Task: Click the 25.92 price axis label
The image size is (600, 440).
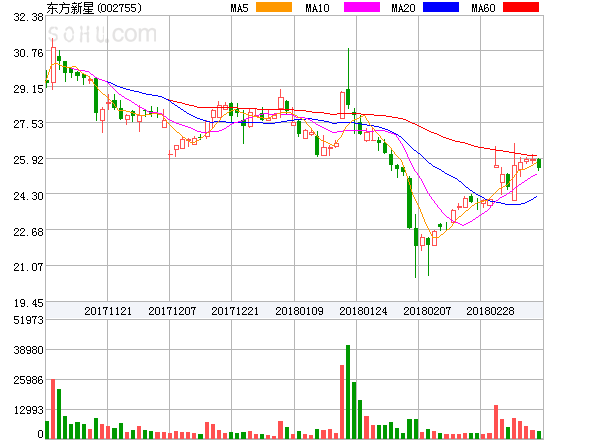Action: [28, 160]
